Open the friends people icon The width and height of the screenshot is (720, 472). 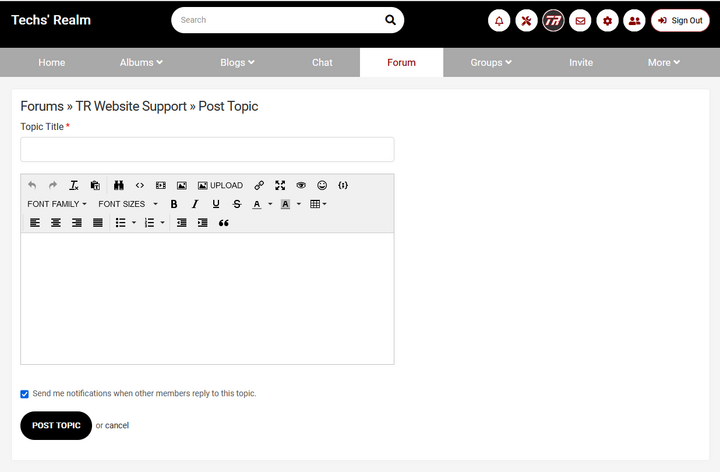[x=635, y=21]
